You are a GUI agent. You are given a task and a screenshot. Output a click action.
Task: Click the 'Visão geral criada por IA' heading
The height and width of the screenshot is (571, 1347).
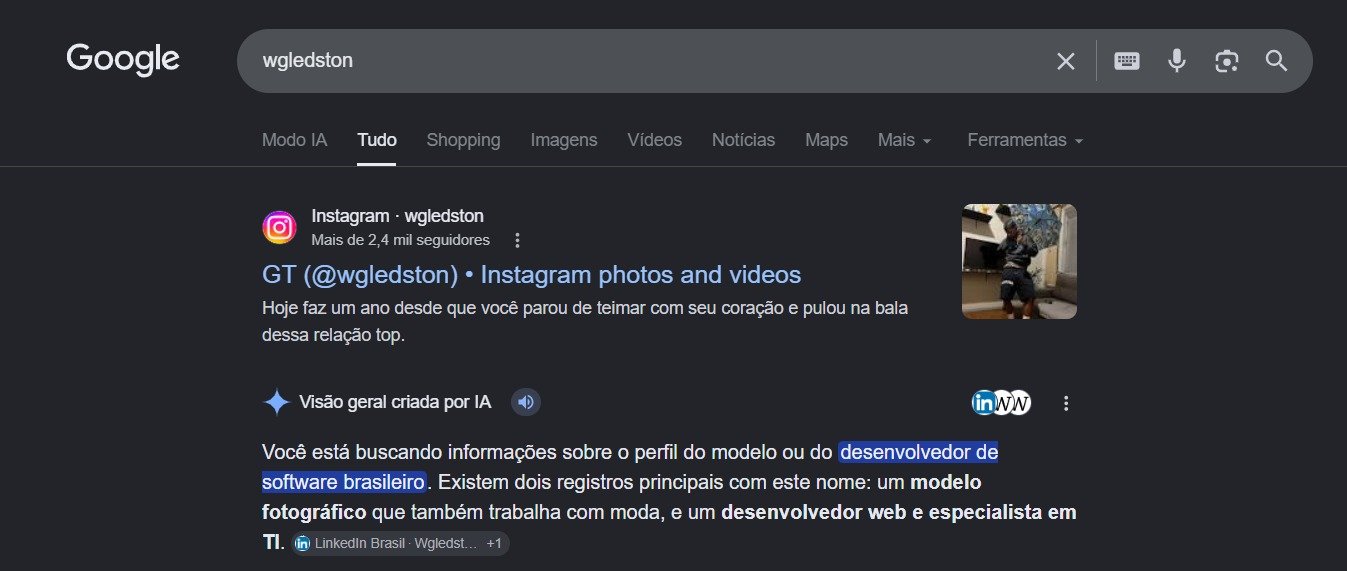395,403
